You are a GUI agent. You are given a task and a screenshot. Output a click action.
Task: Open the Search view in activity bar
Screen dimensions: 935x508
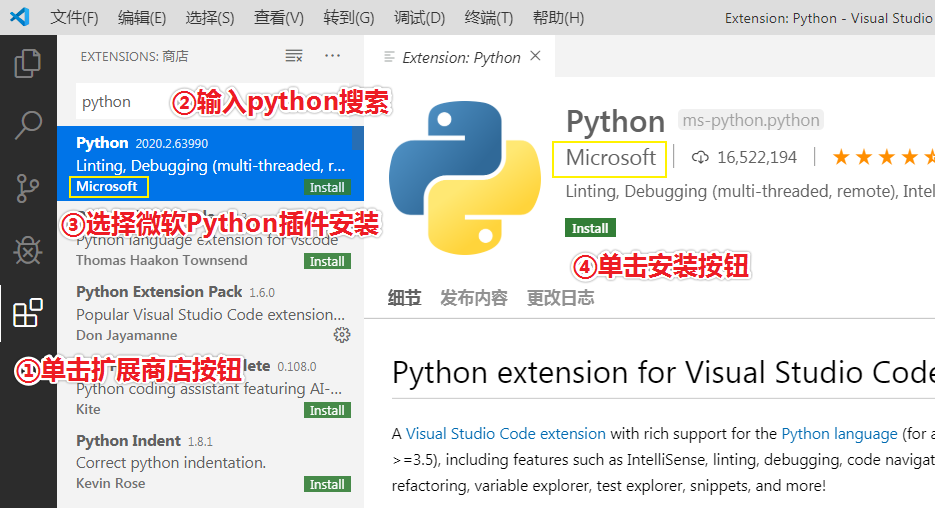pos(27,125)
